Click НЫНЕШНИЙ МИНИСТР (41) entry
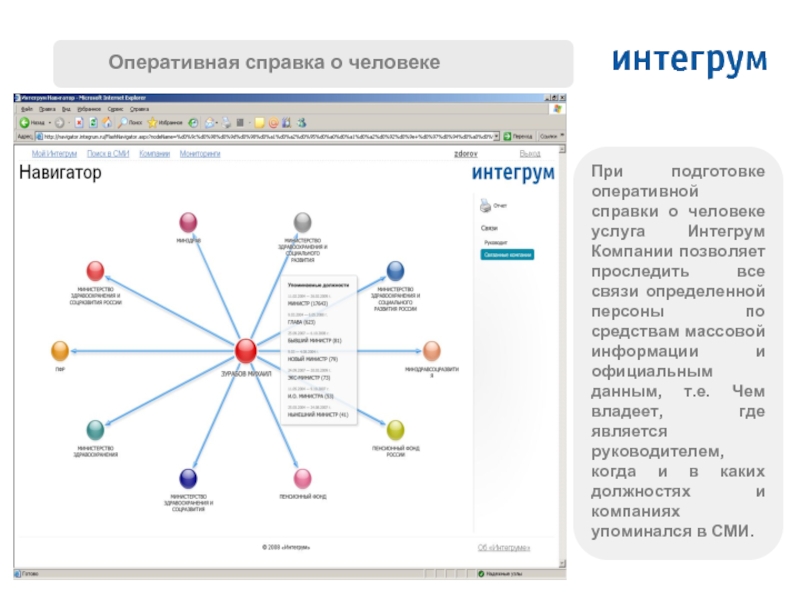800x600 pixels. 318,415
